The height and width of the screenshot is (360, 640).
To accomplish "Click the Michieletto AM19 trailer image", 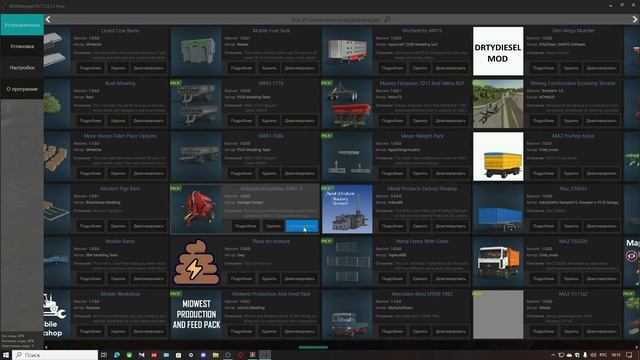I will 347,51.
